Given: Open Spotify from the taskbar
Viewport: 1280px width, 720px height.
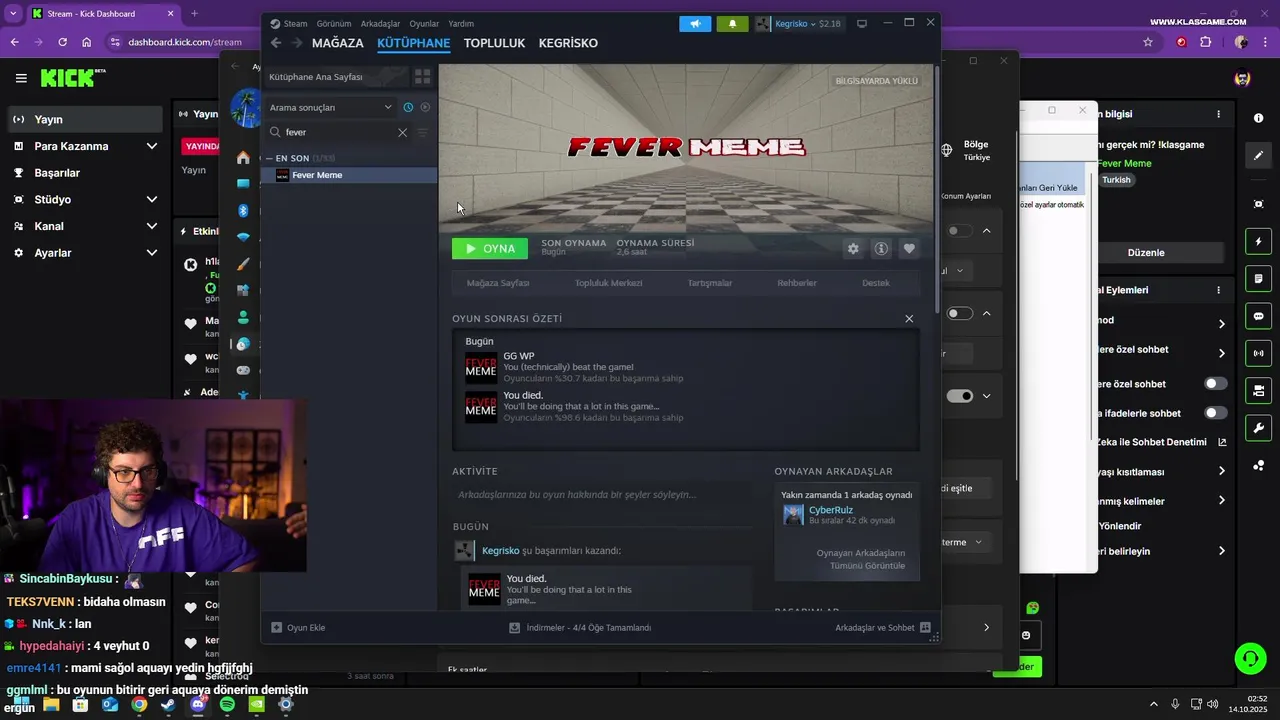Looking at the screenshot, I should pos(227,705).
